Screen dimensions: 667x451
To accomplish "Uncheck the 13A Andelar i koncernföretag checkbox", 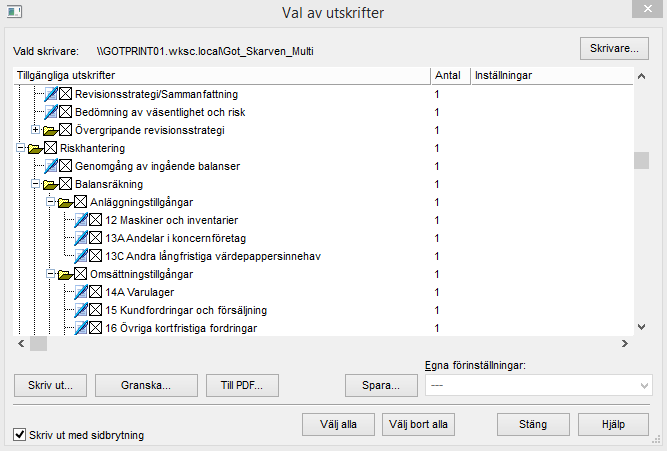I will pyautogui.click(x=96, y=238).
